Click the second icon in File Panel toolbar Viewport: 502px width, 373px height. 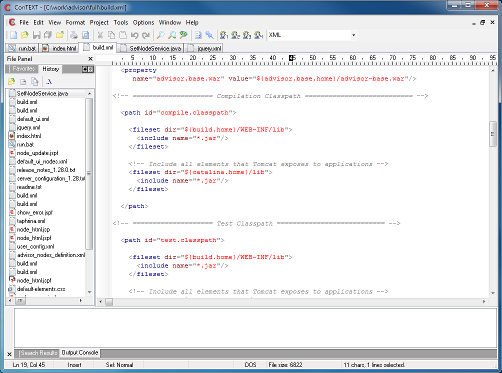click(x=23, y=81)
